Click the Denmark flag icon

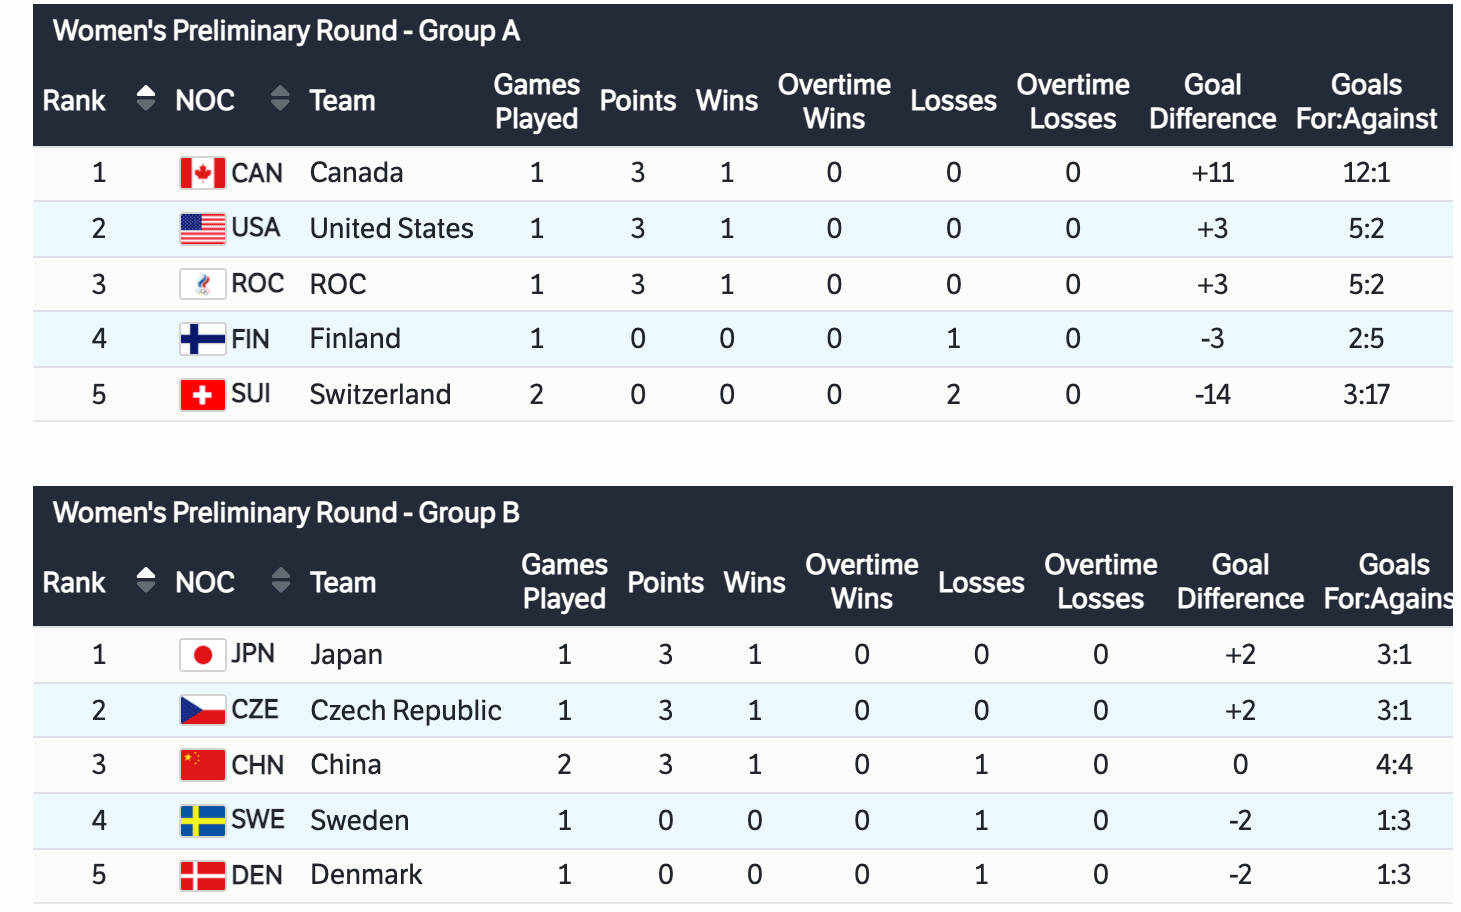tap(202, 875)
